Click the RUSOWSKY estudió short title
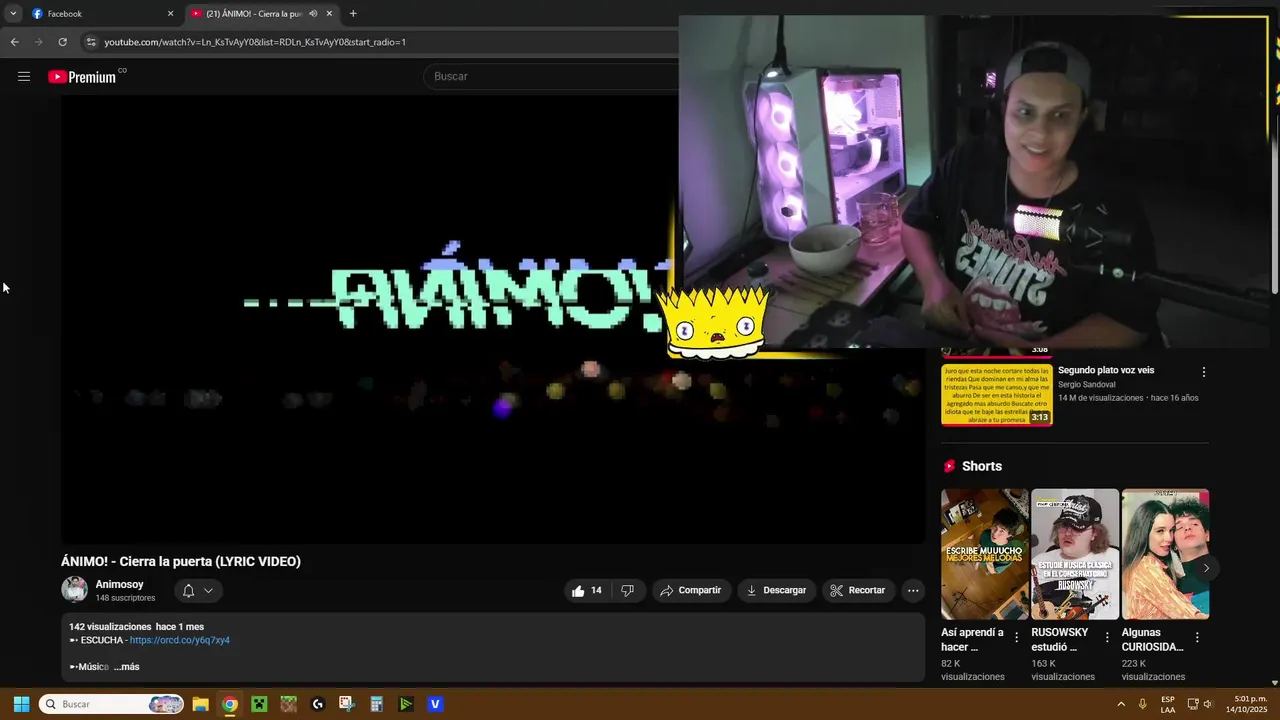1280x720 pixels. [1060, 640]
